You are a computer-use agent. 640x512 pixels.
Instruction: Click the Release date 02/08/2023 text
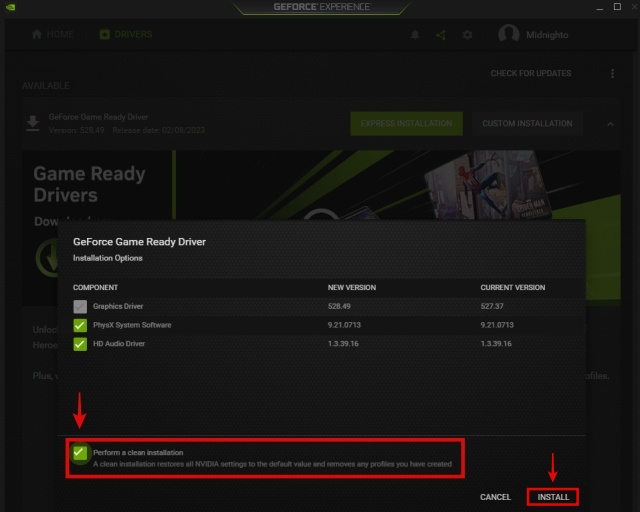point(158,130)
